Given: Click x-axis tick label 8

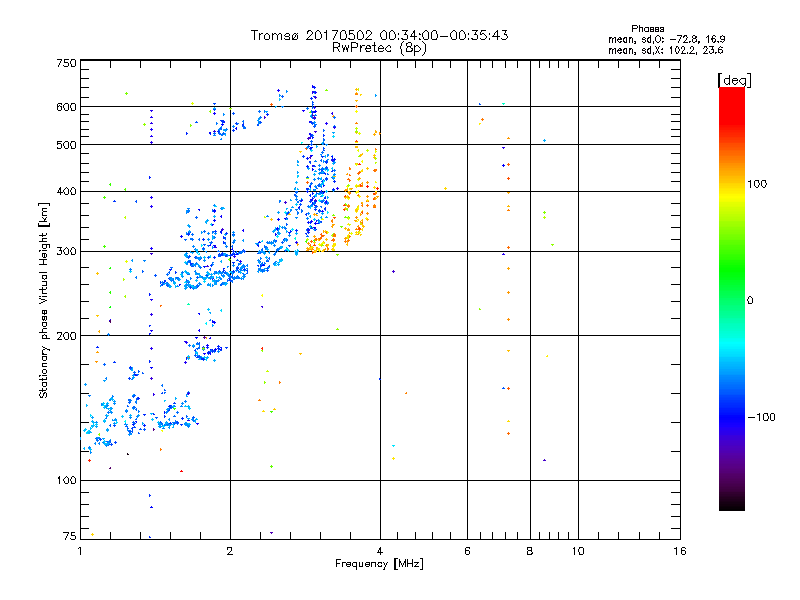Looking at the screenshot, I should 530,551.
